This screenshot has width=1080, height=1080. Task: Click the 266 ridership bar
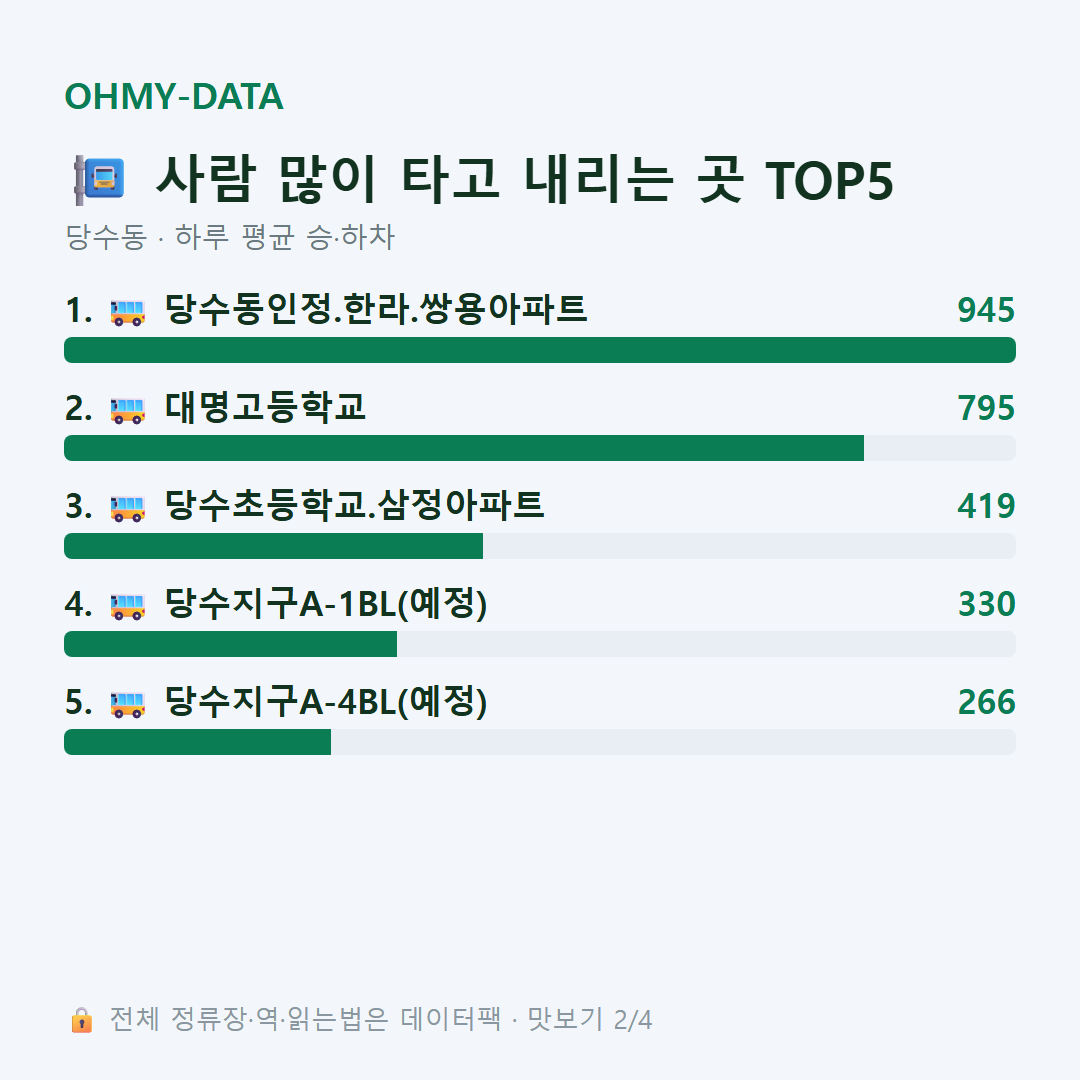[540, 742]
